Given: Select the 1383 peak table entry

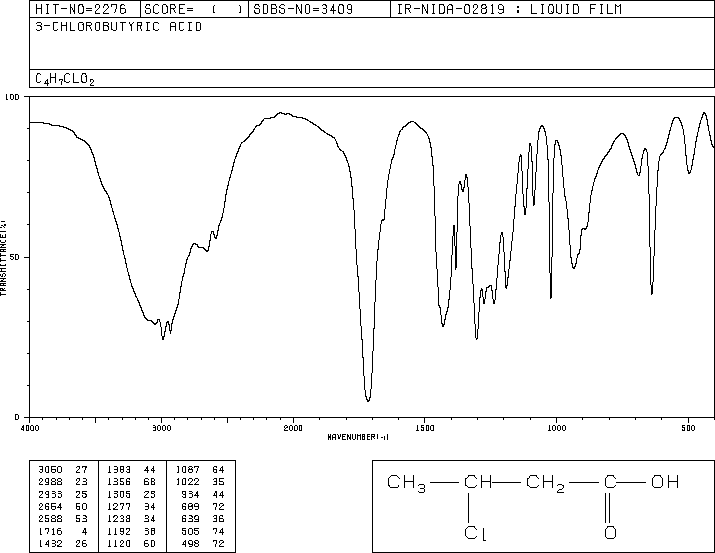Looking at the screenshot, I should pos(119,470).
